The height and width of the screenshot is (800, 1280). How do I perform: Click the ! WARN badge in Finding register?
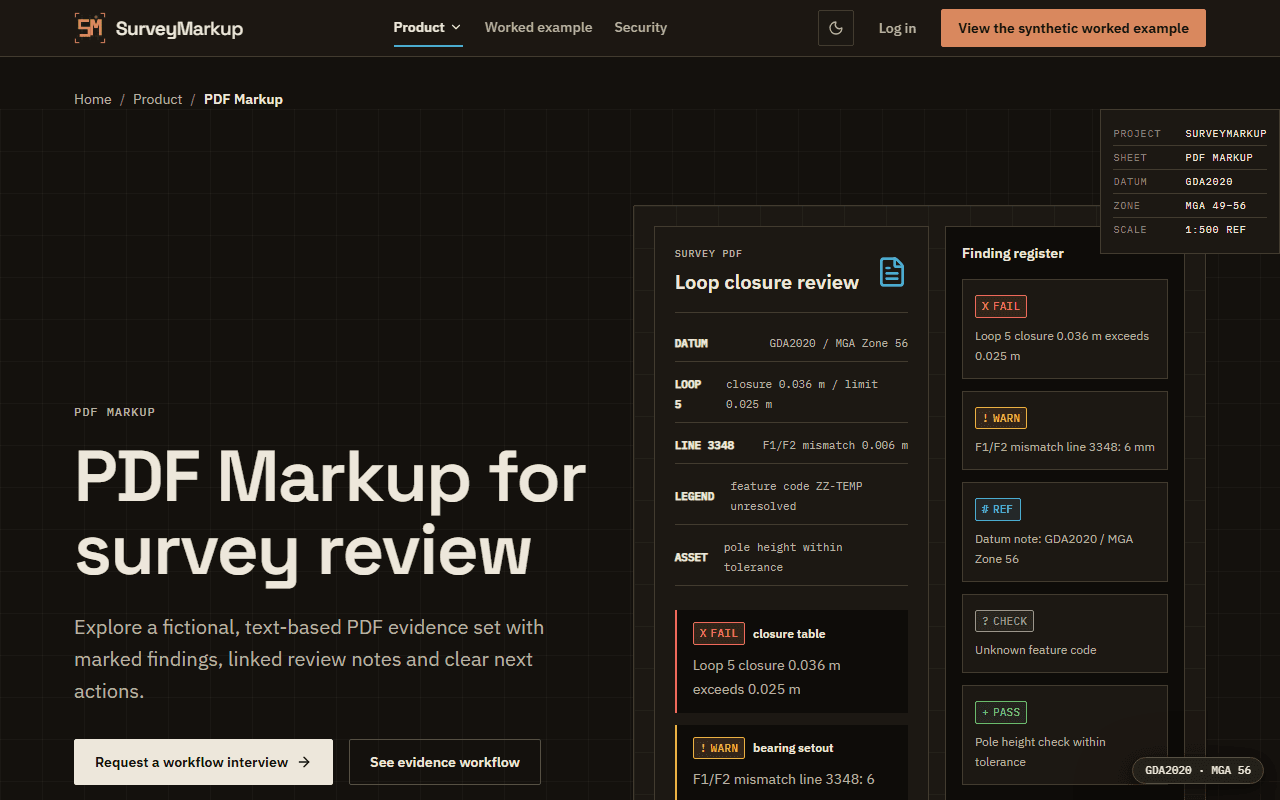tap(1001, 418)
